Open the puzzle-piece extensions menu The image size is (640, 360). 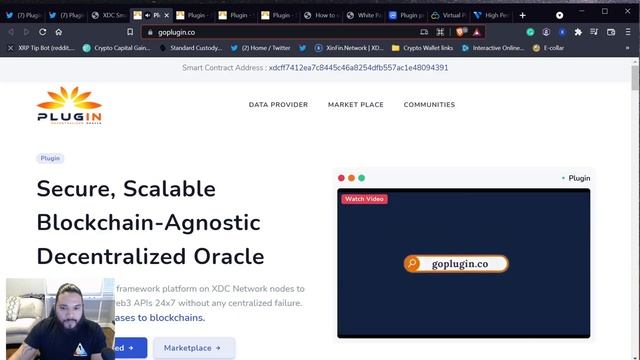(x=578, y=32)
